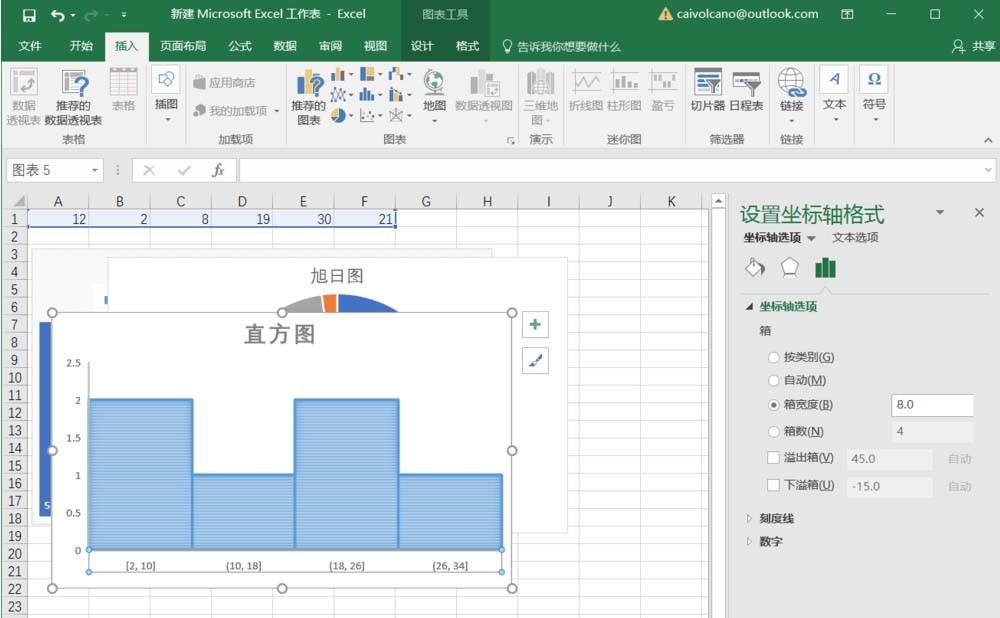Click the chart styles brush button

pos(535,361)
